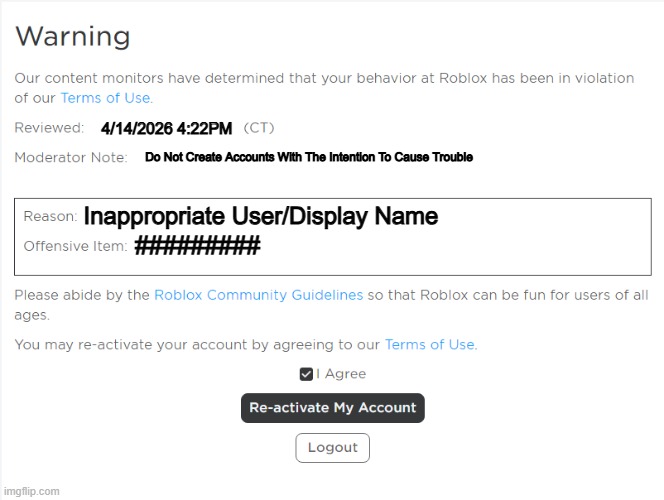
Task: Open the Roblox Community Guidelines link
Action: 258,295
